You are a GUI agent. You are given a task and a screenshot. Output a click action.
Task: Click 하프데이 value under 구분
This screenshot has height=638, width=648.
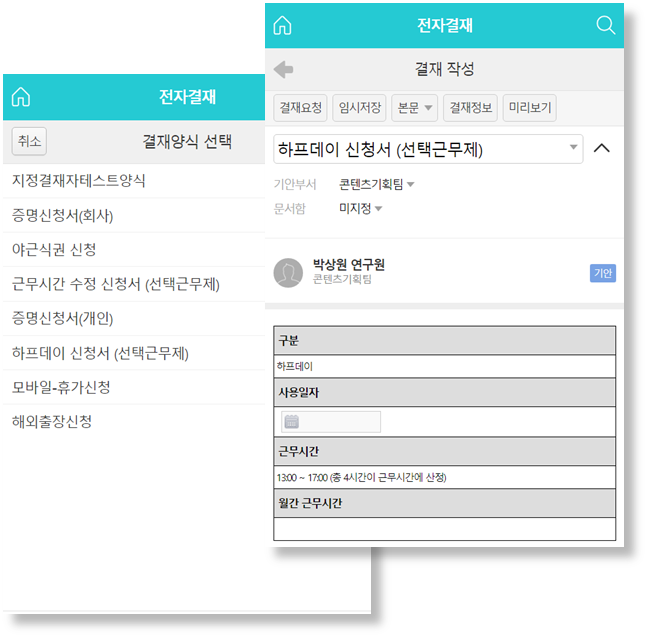[295, 366]
